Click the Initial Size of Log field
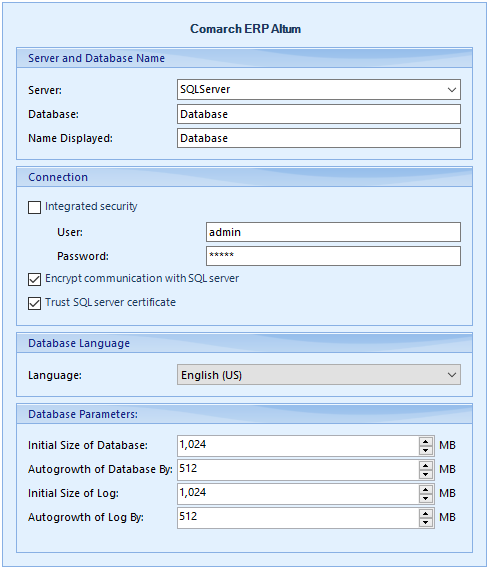489x569 pixels. click(298, 494)
